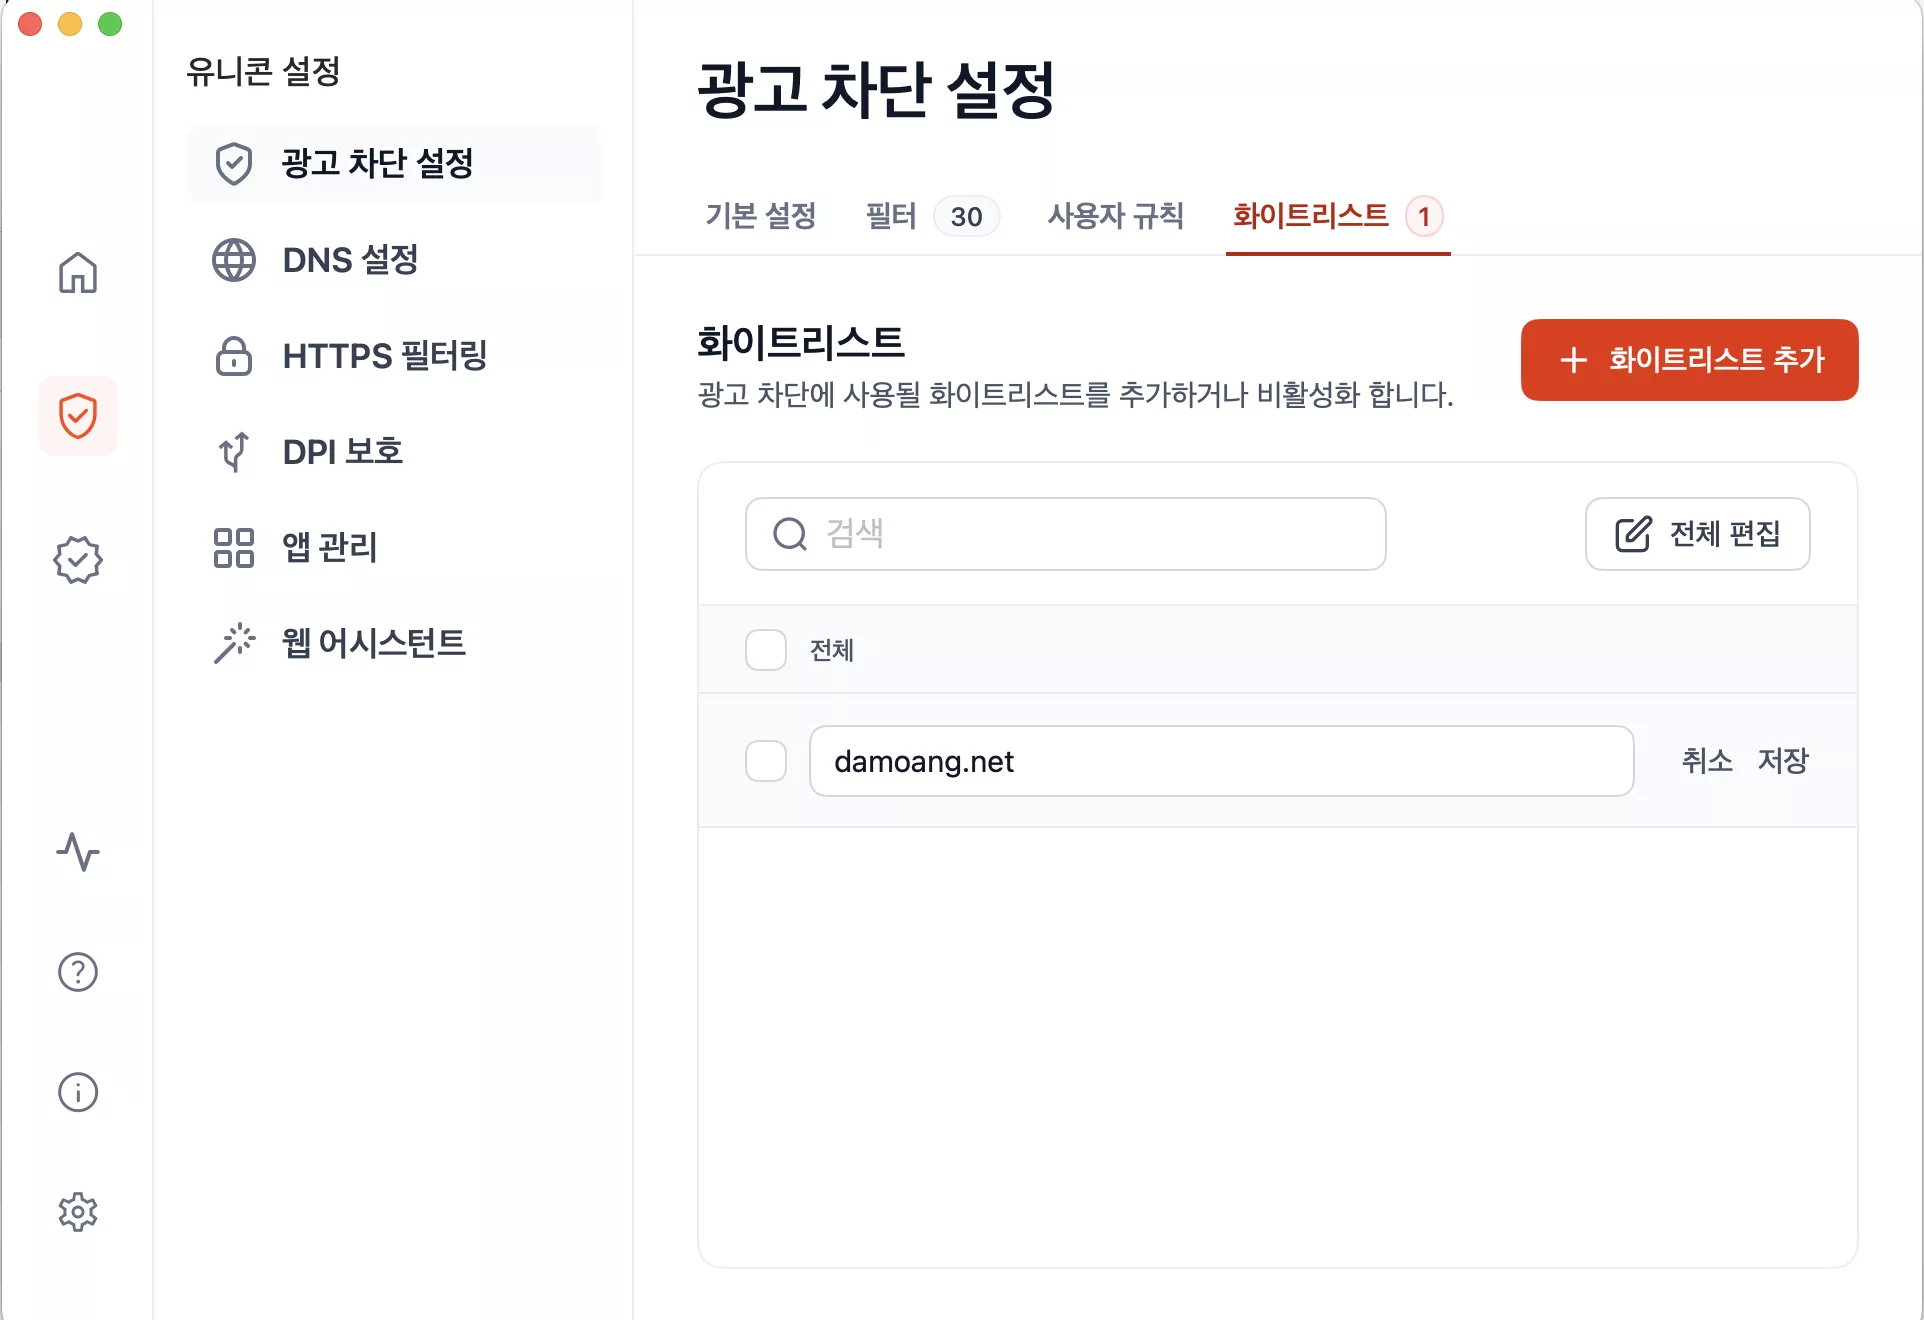Click the 화이트리스트 section heading
The image size is (1924, 1320).
801,343
